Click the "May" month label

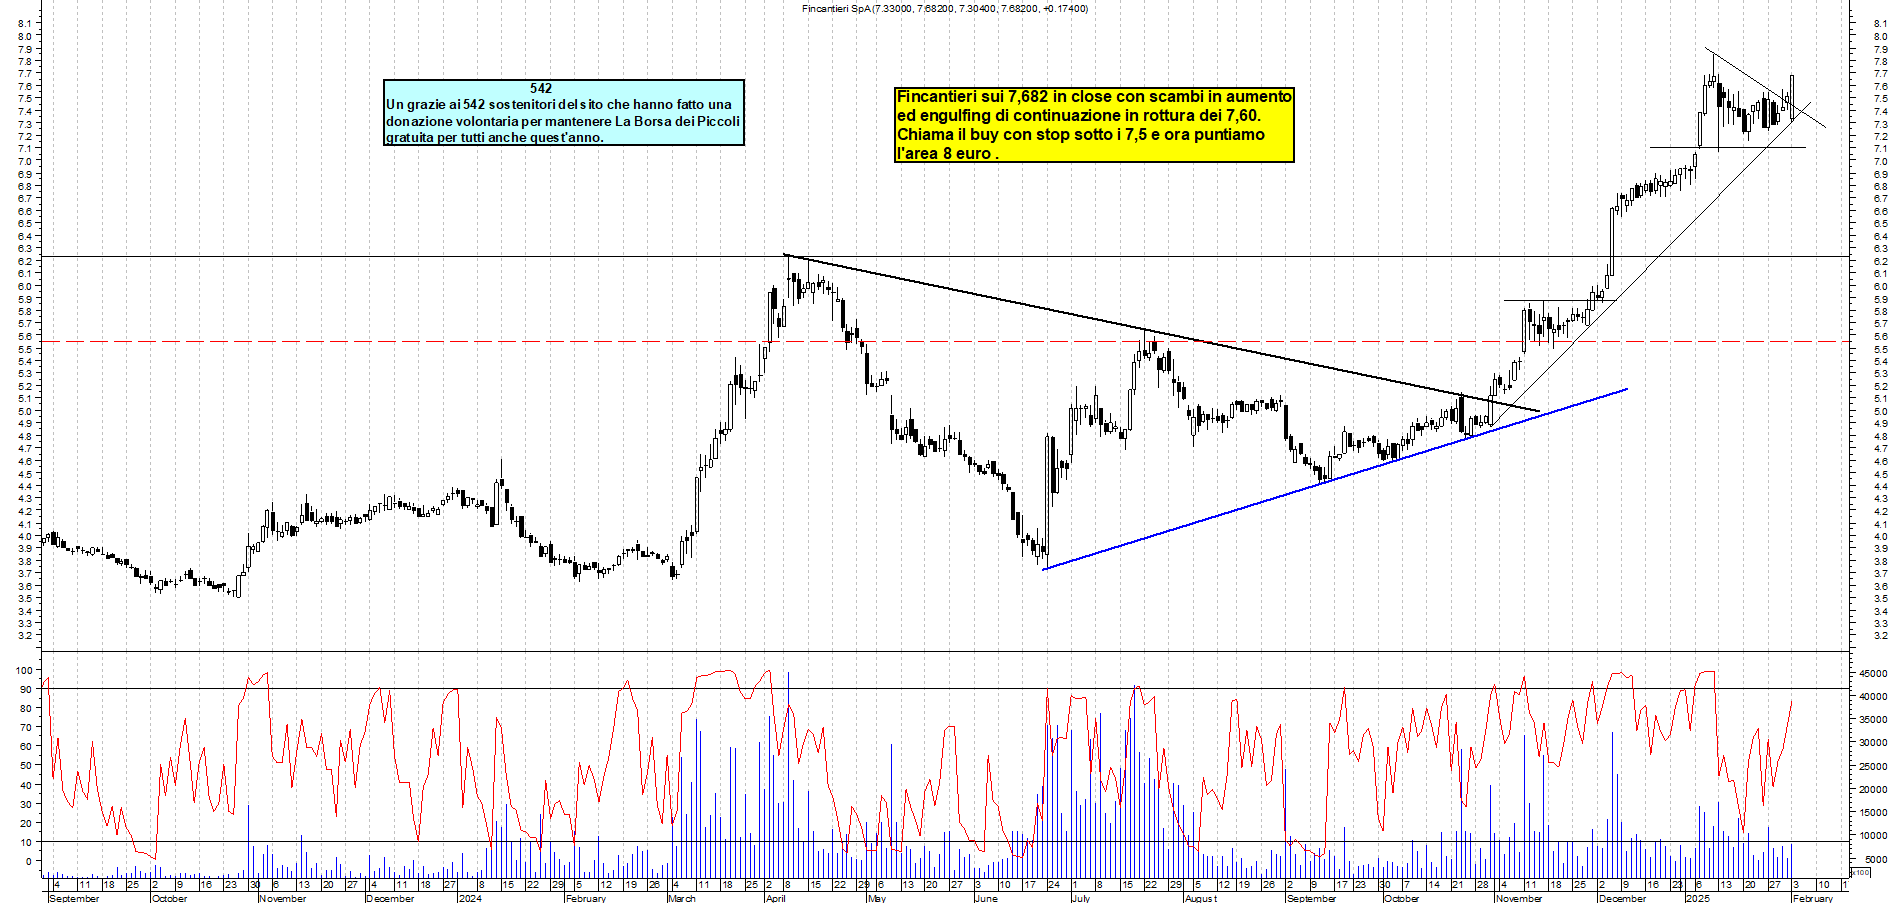876,898
